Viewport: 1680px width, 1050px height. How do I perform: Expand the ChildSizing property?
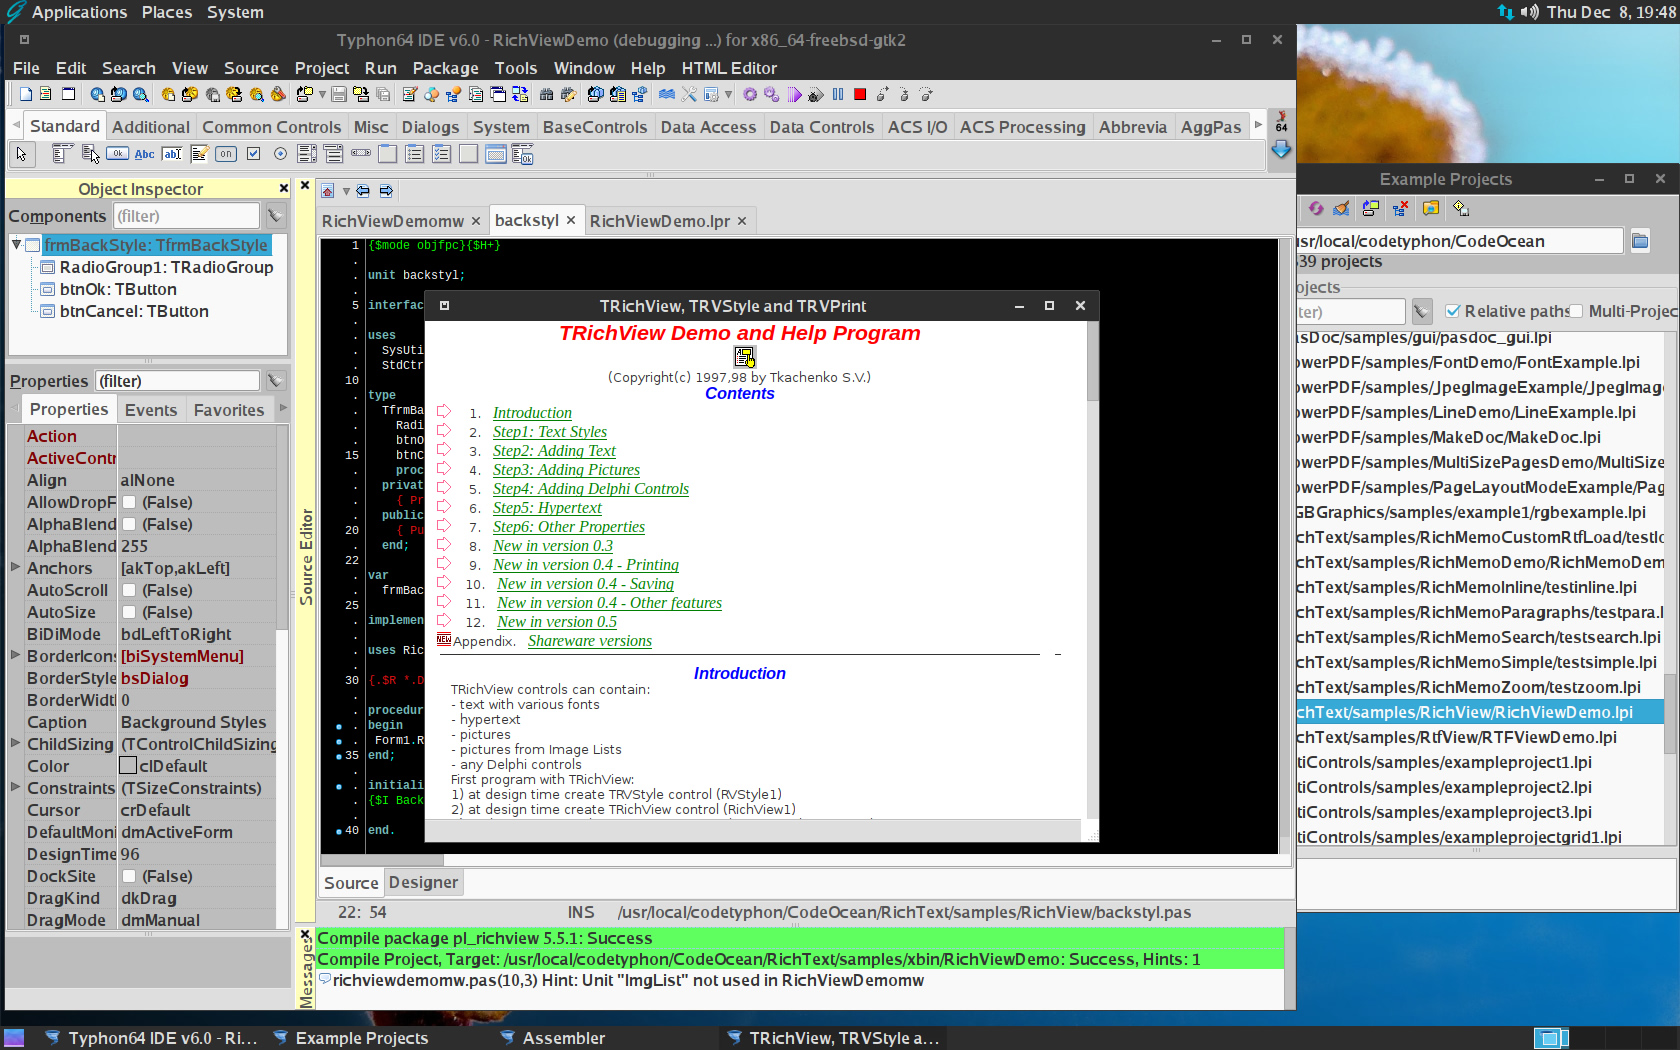16,743
